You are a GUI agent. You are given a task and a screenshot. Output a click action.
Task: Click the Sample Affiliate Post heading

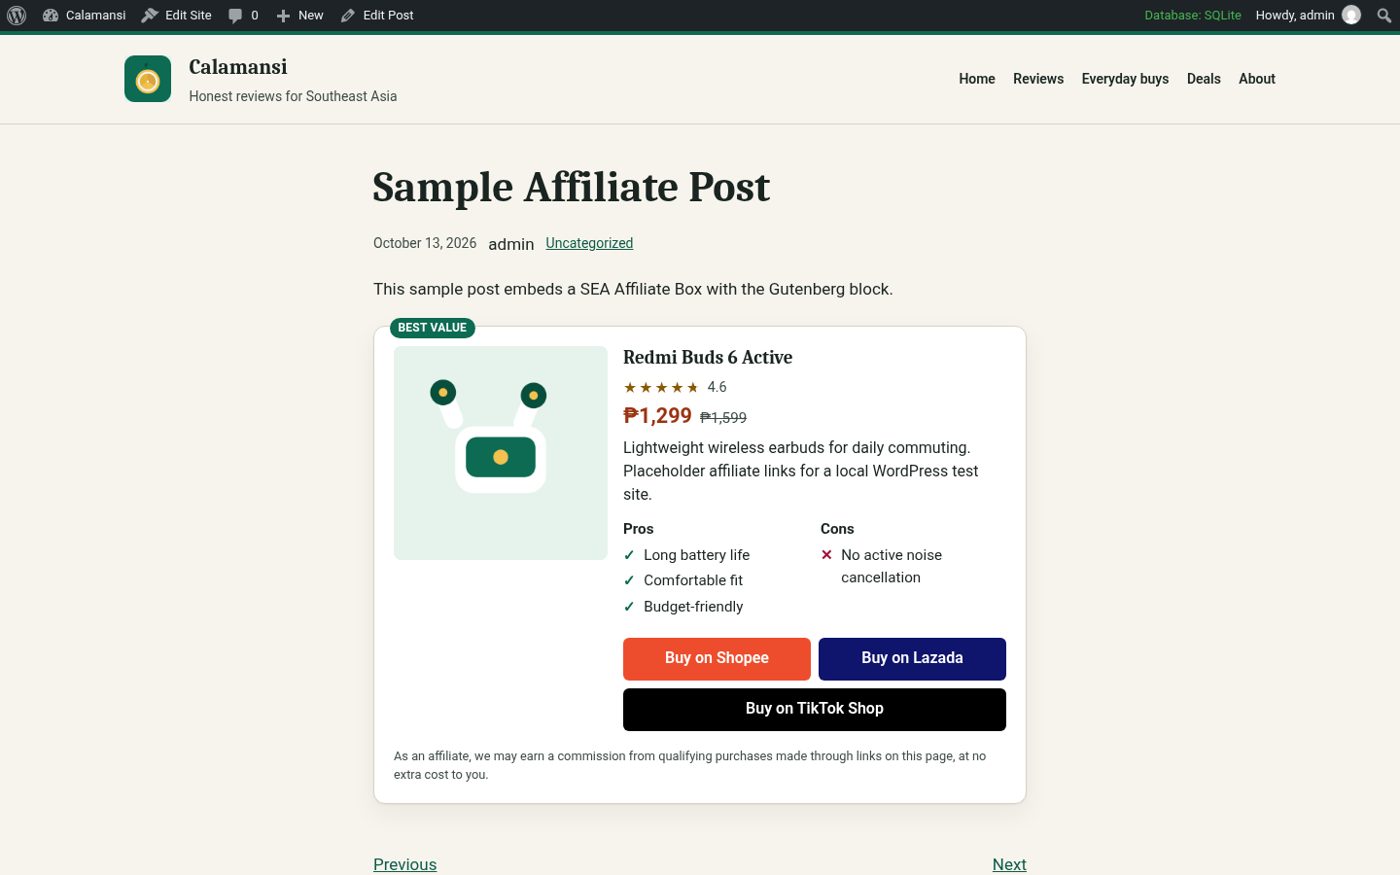point(571,187)
